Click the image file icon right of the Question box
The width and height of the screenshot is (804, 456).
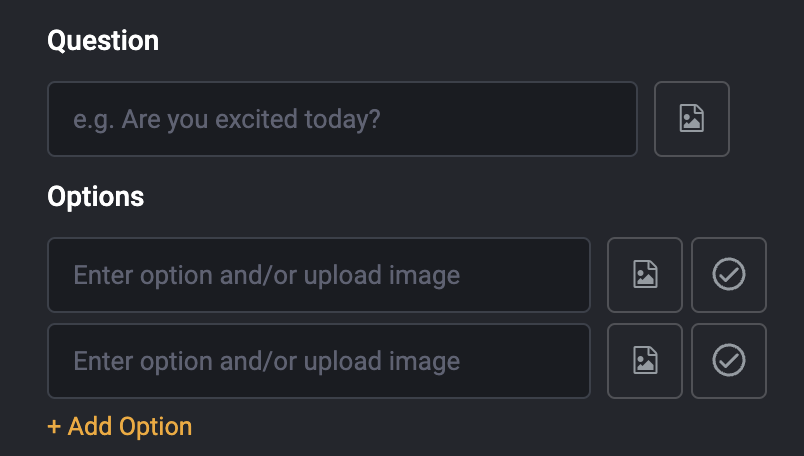click(x=692, y=118)
